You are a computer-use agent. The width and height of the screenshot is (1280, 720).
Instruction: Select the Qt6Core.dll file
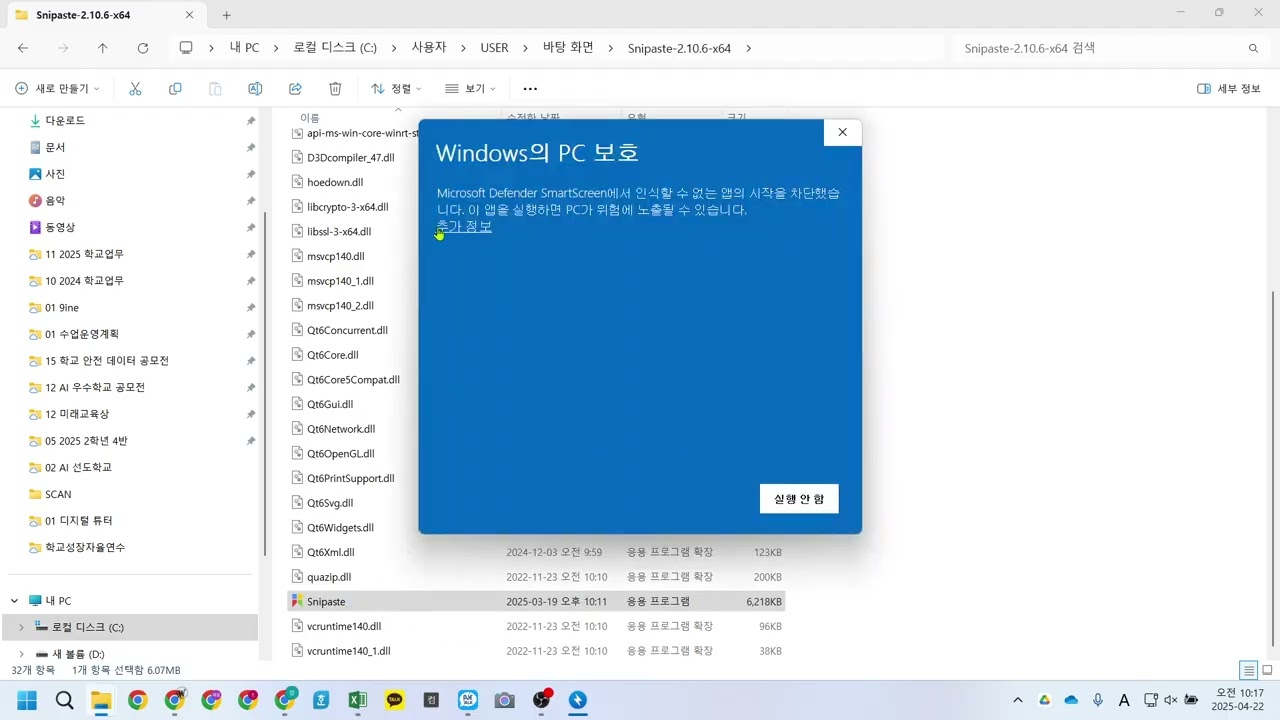333,355
